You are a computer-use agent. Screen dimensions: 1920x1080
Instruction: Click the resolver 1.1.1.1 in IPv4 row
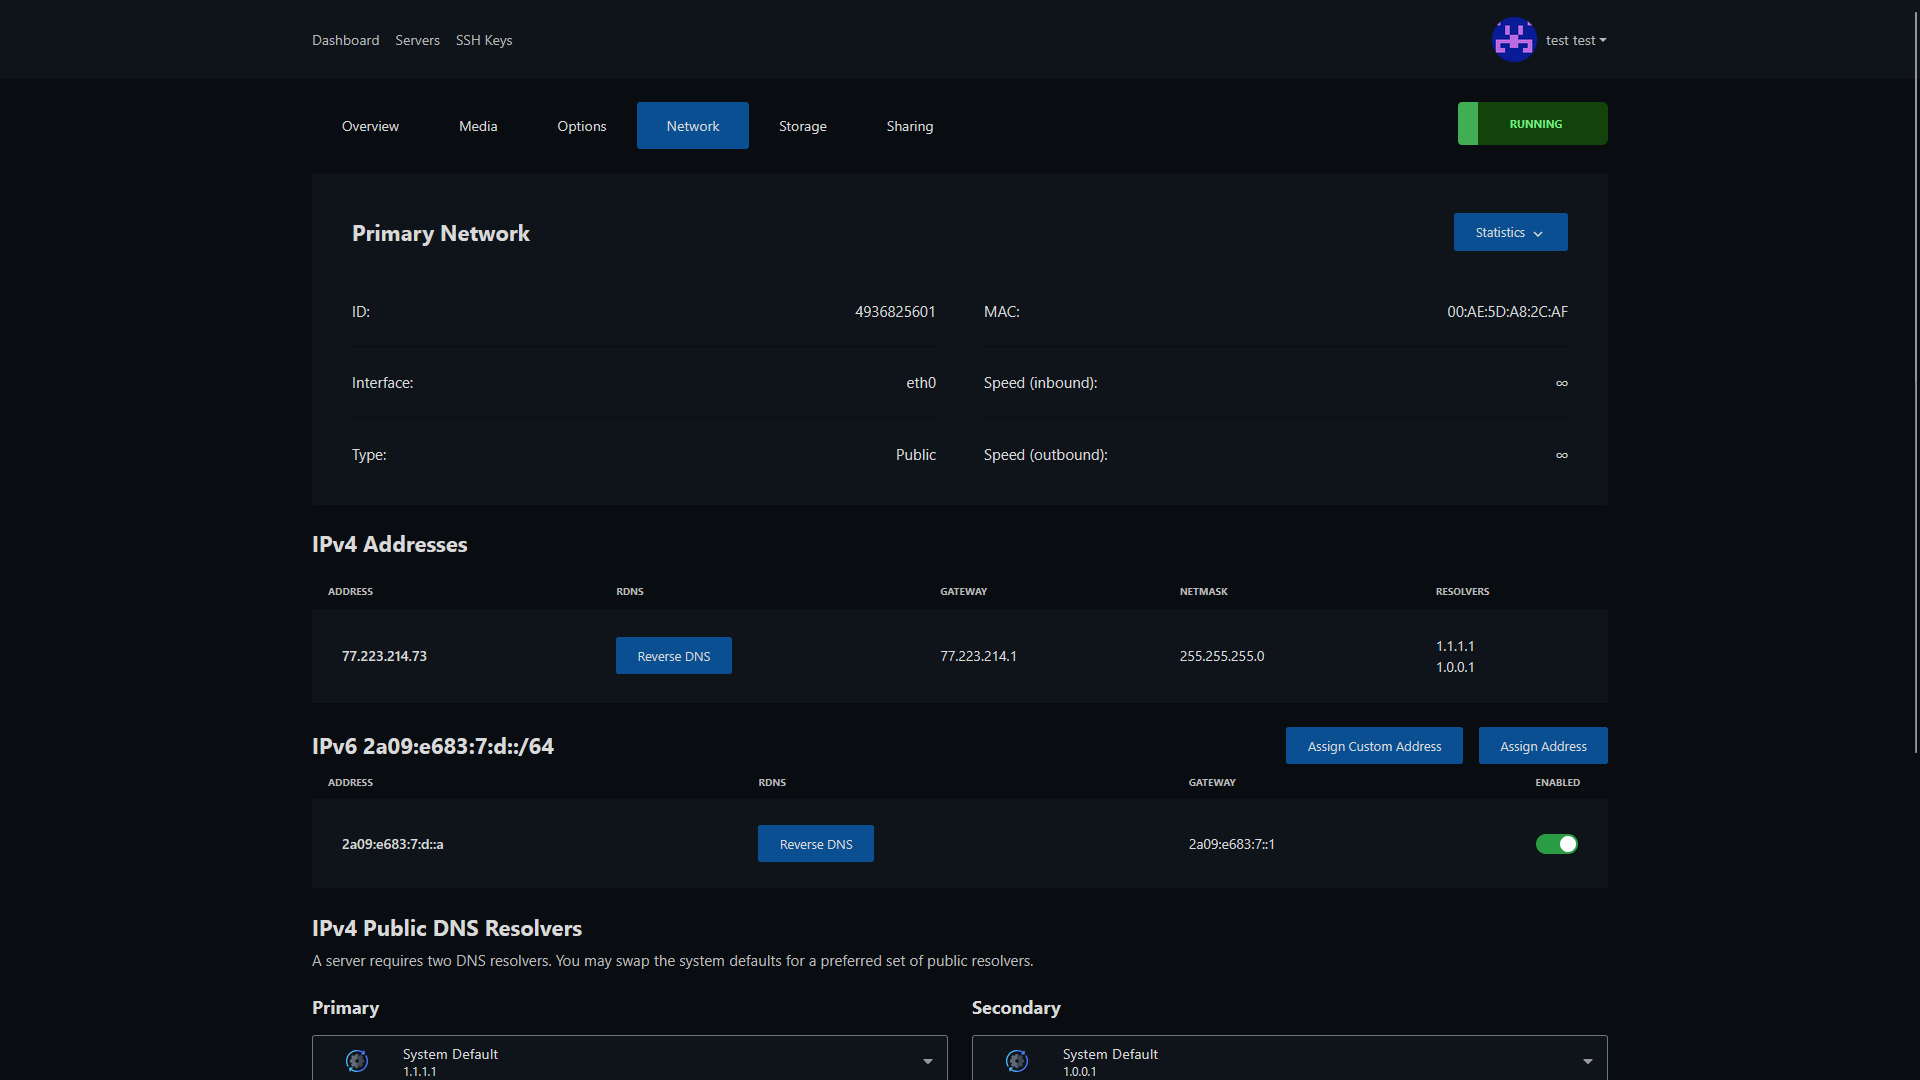pos(1455,646)
